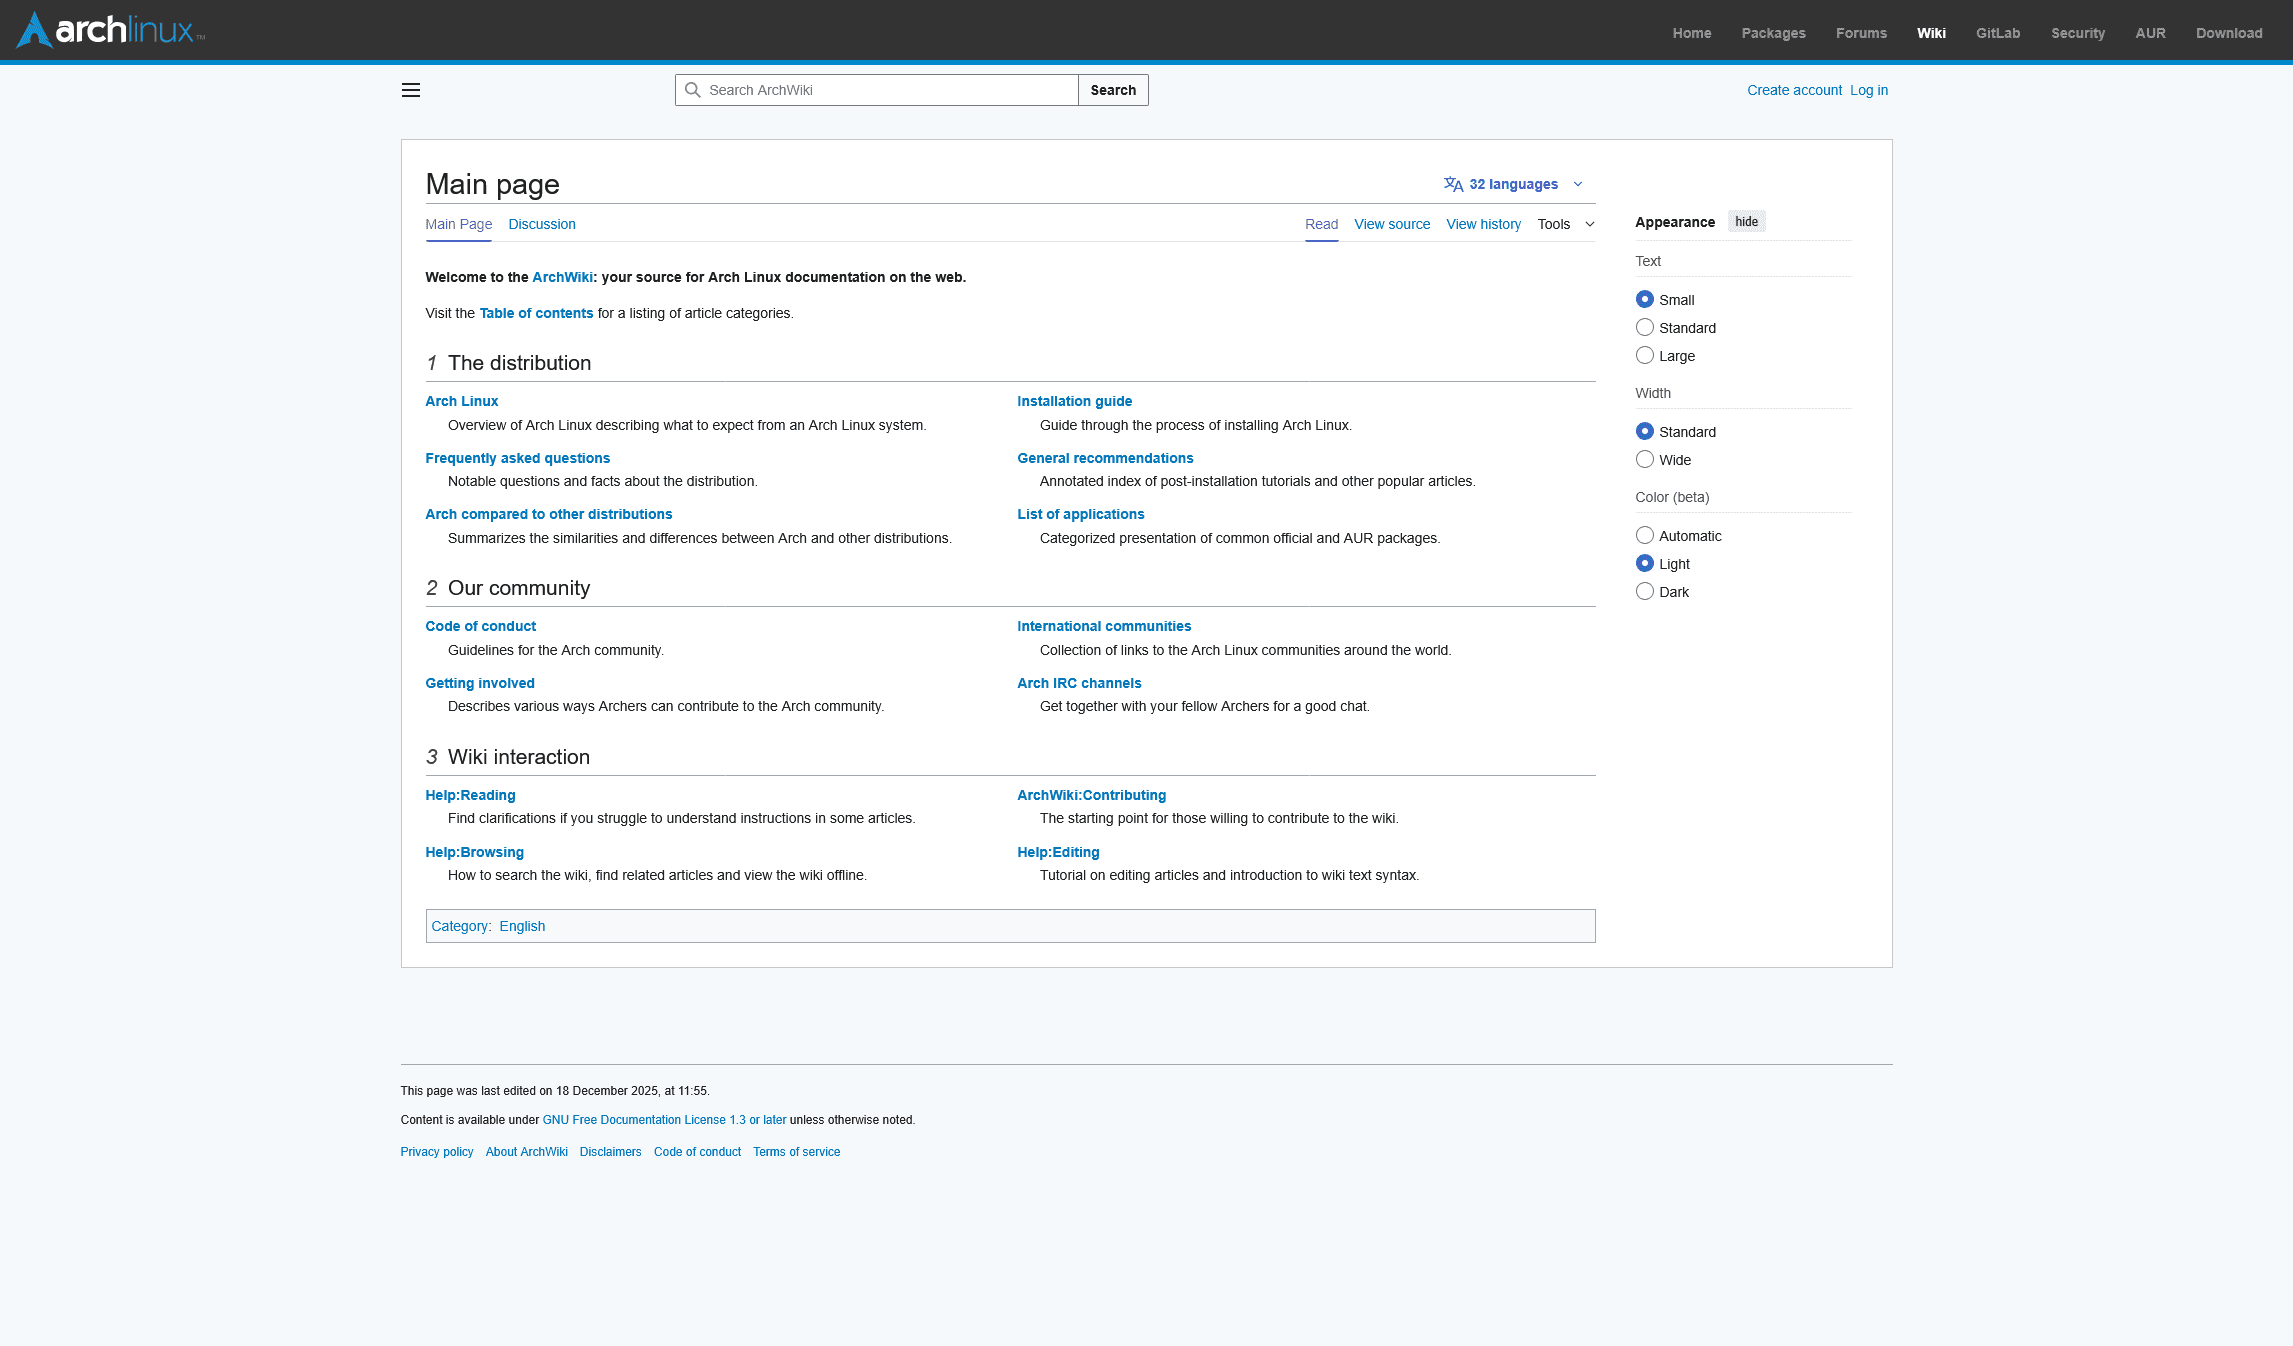The width and height of the screenshot is (2293, 1346).
Task: Open the Arch Linux article link
Action: (x=462, y=401)
